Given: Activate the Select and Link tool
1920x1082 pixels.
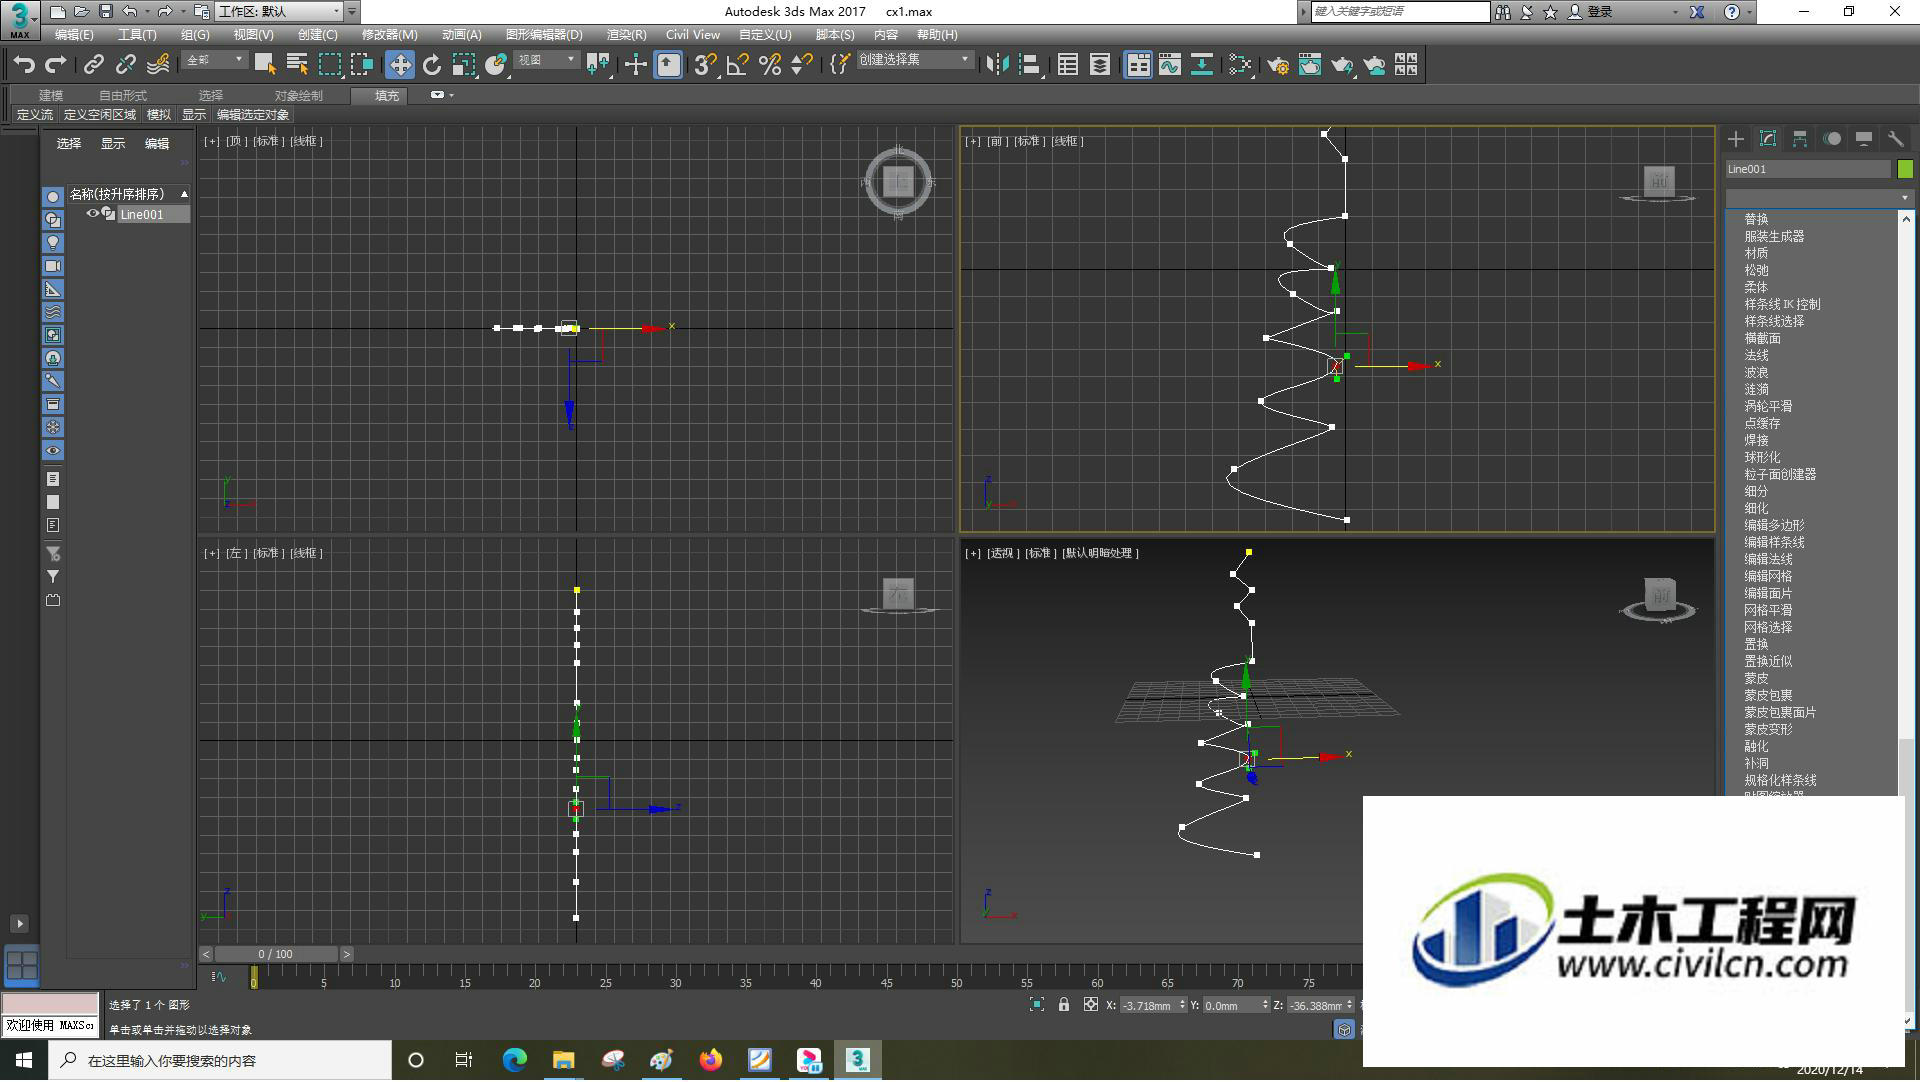Looking at the screenshot, I should [94, 65].
